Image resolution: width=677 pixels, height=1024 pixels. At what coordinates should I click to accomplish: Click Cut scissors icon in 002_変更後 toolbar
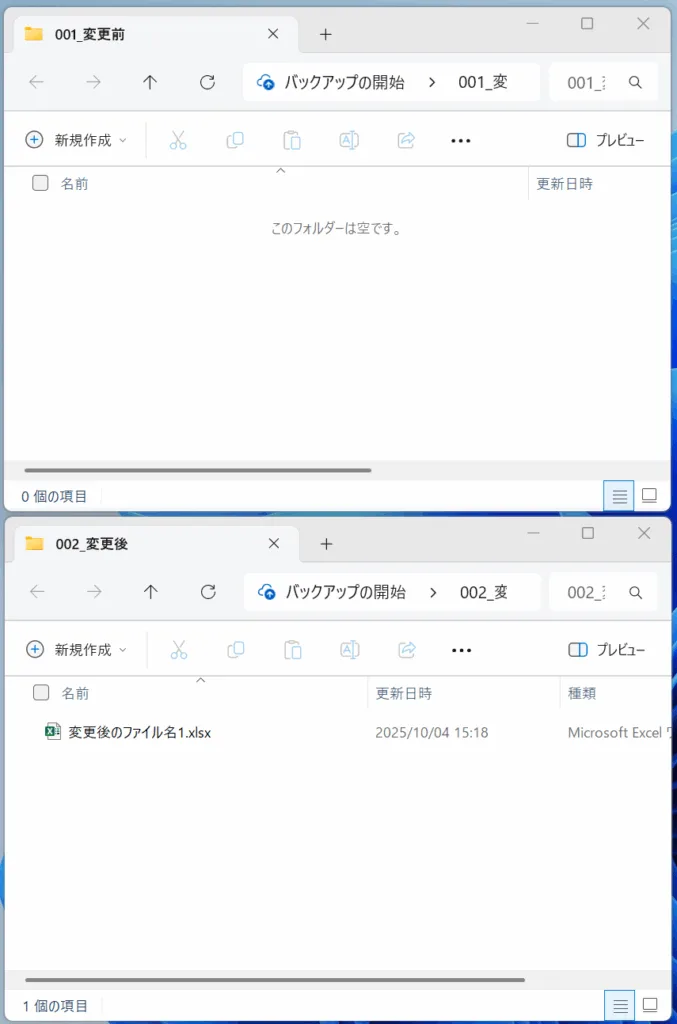click(x=179, y=650)
